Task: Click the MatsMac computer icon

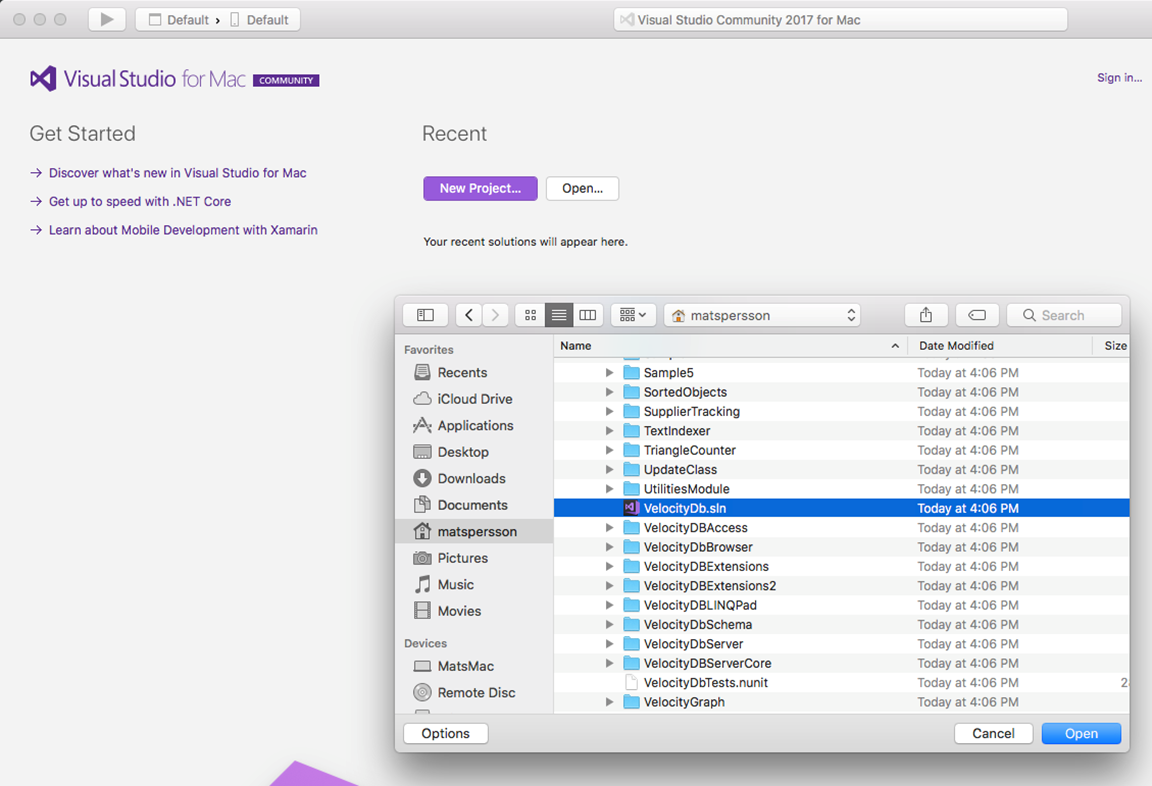Action: [422, 666]
